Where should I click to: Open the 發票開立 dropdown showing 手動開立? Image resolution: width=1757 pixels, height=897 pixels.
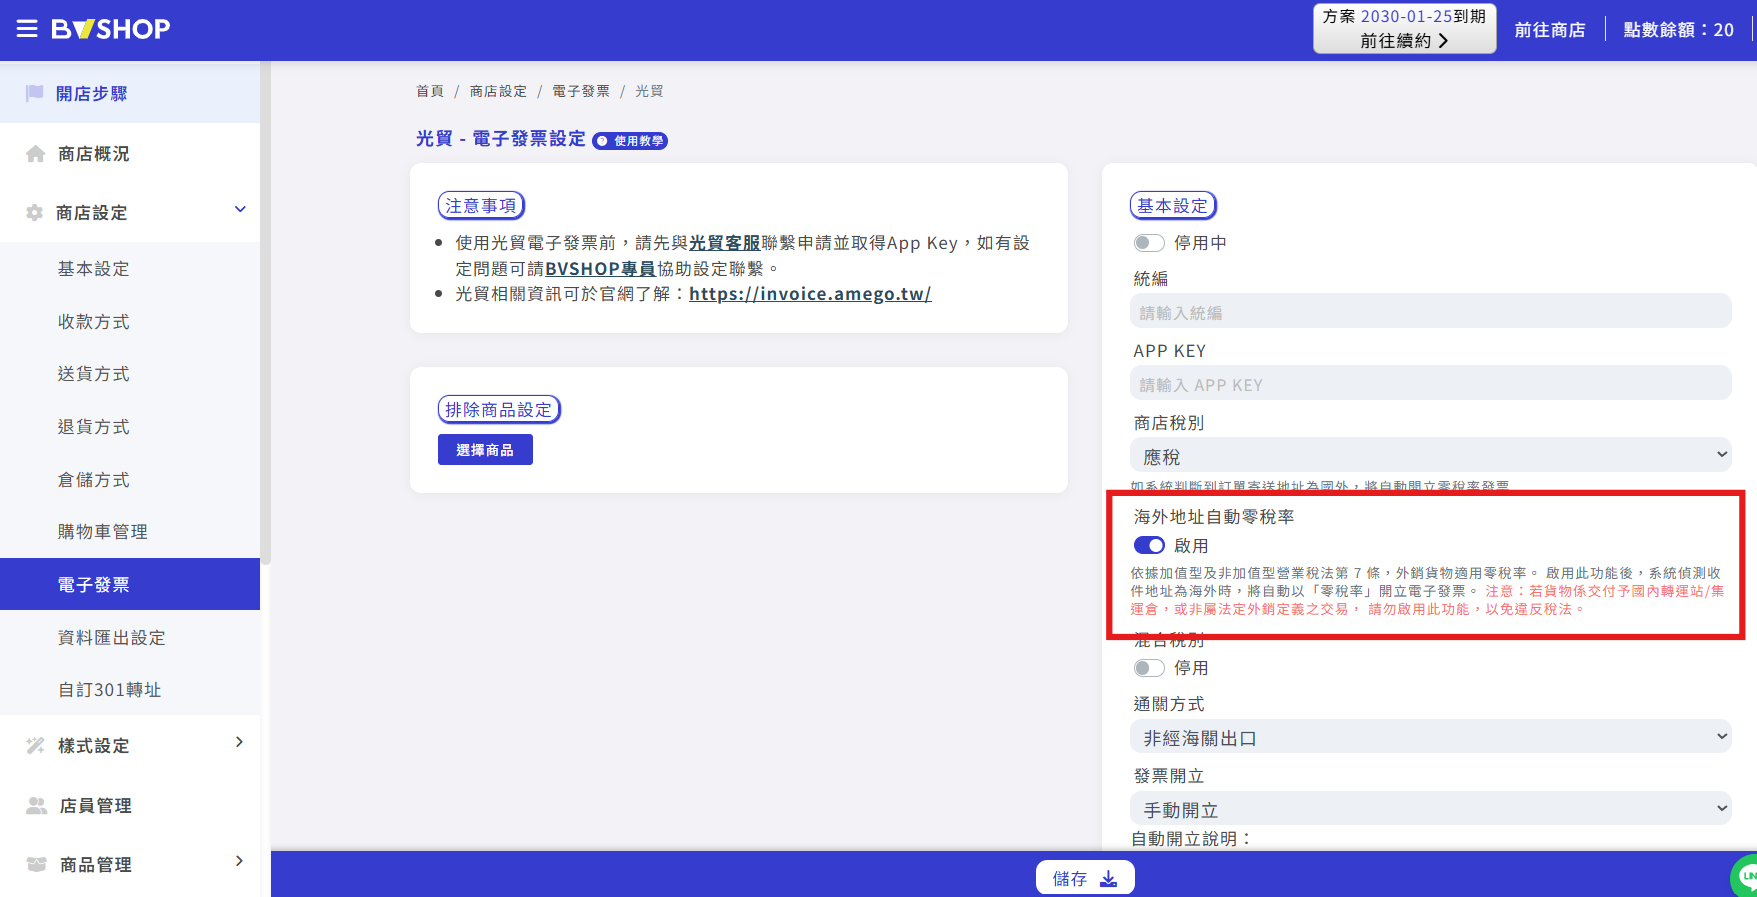pos(1431,809)
